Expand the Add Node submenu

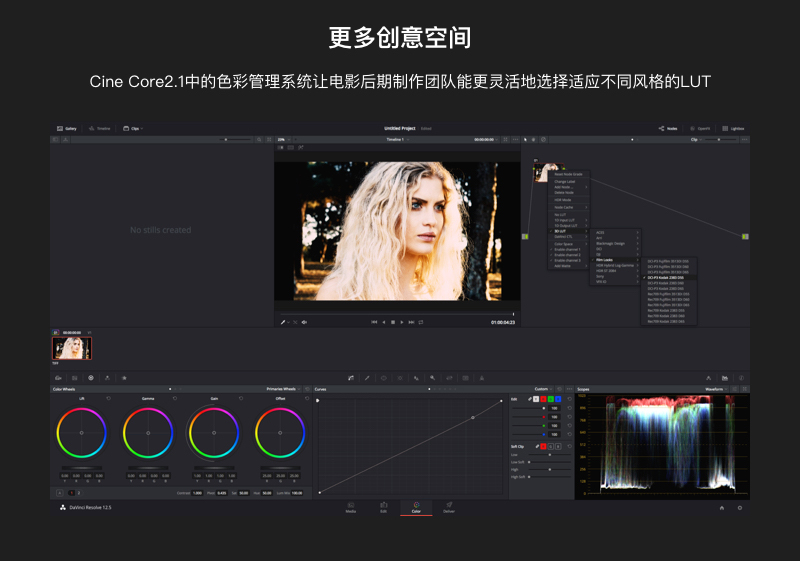[566, 187]
